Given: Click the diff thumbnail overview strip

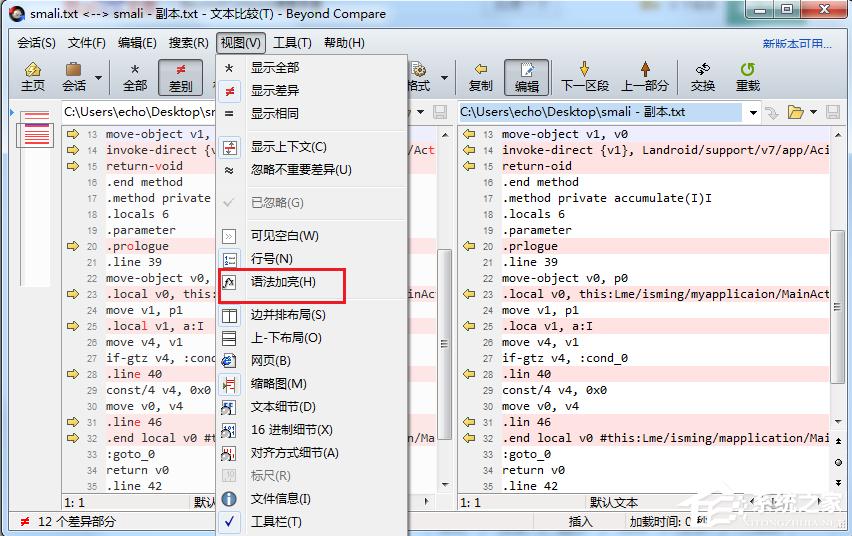Looking at the screenshot, I should [36, 197].
